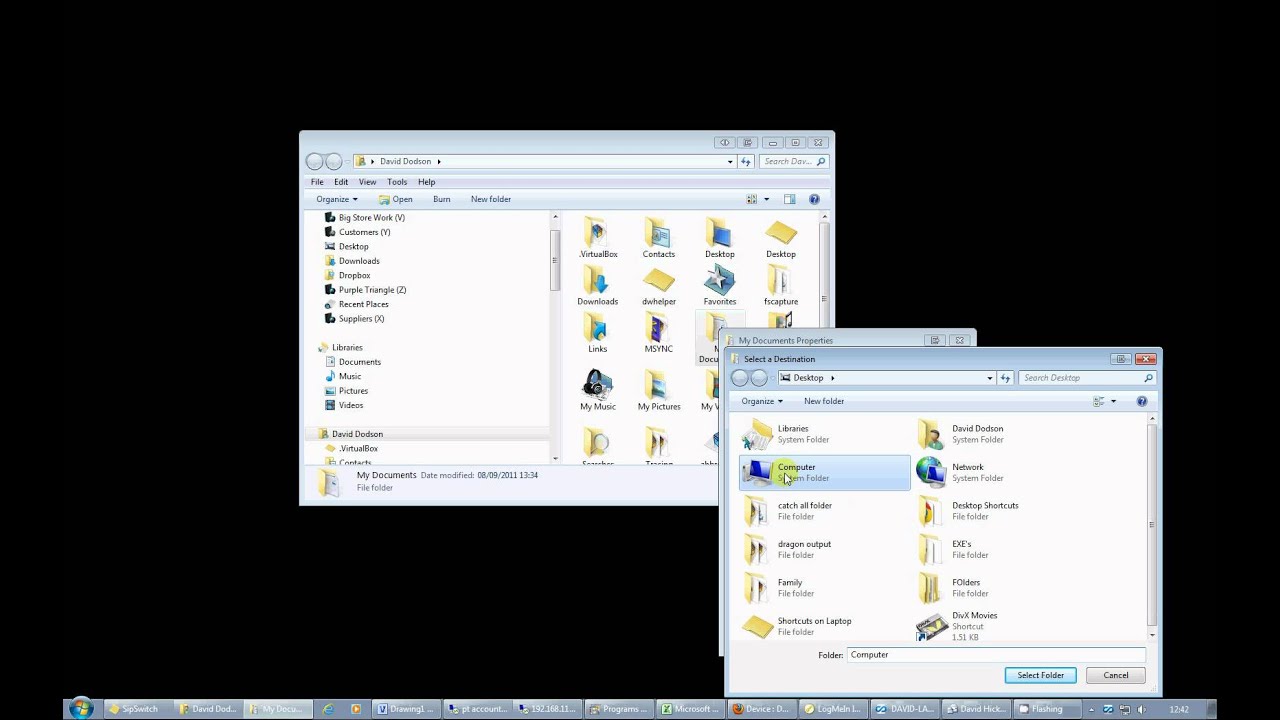
Task: Click the Burn toolbar button
Action: [x=442, y=199]
